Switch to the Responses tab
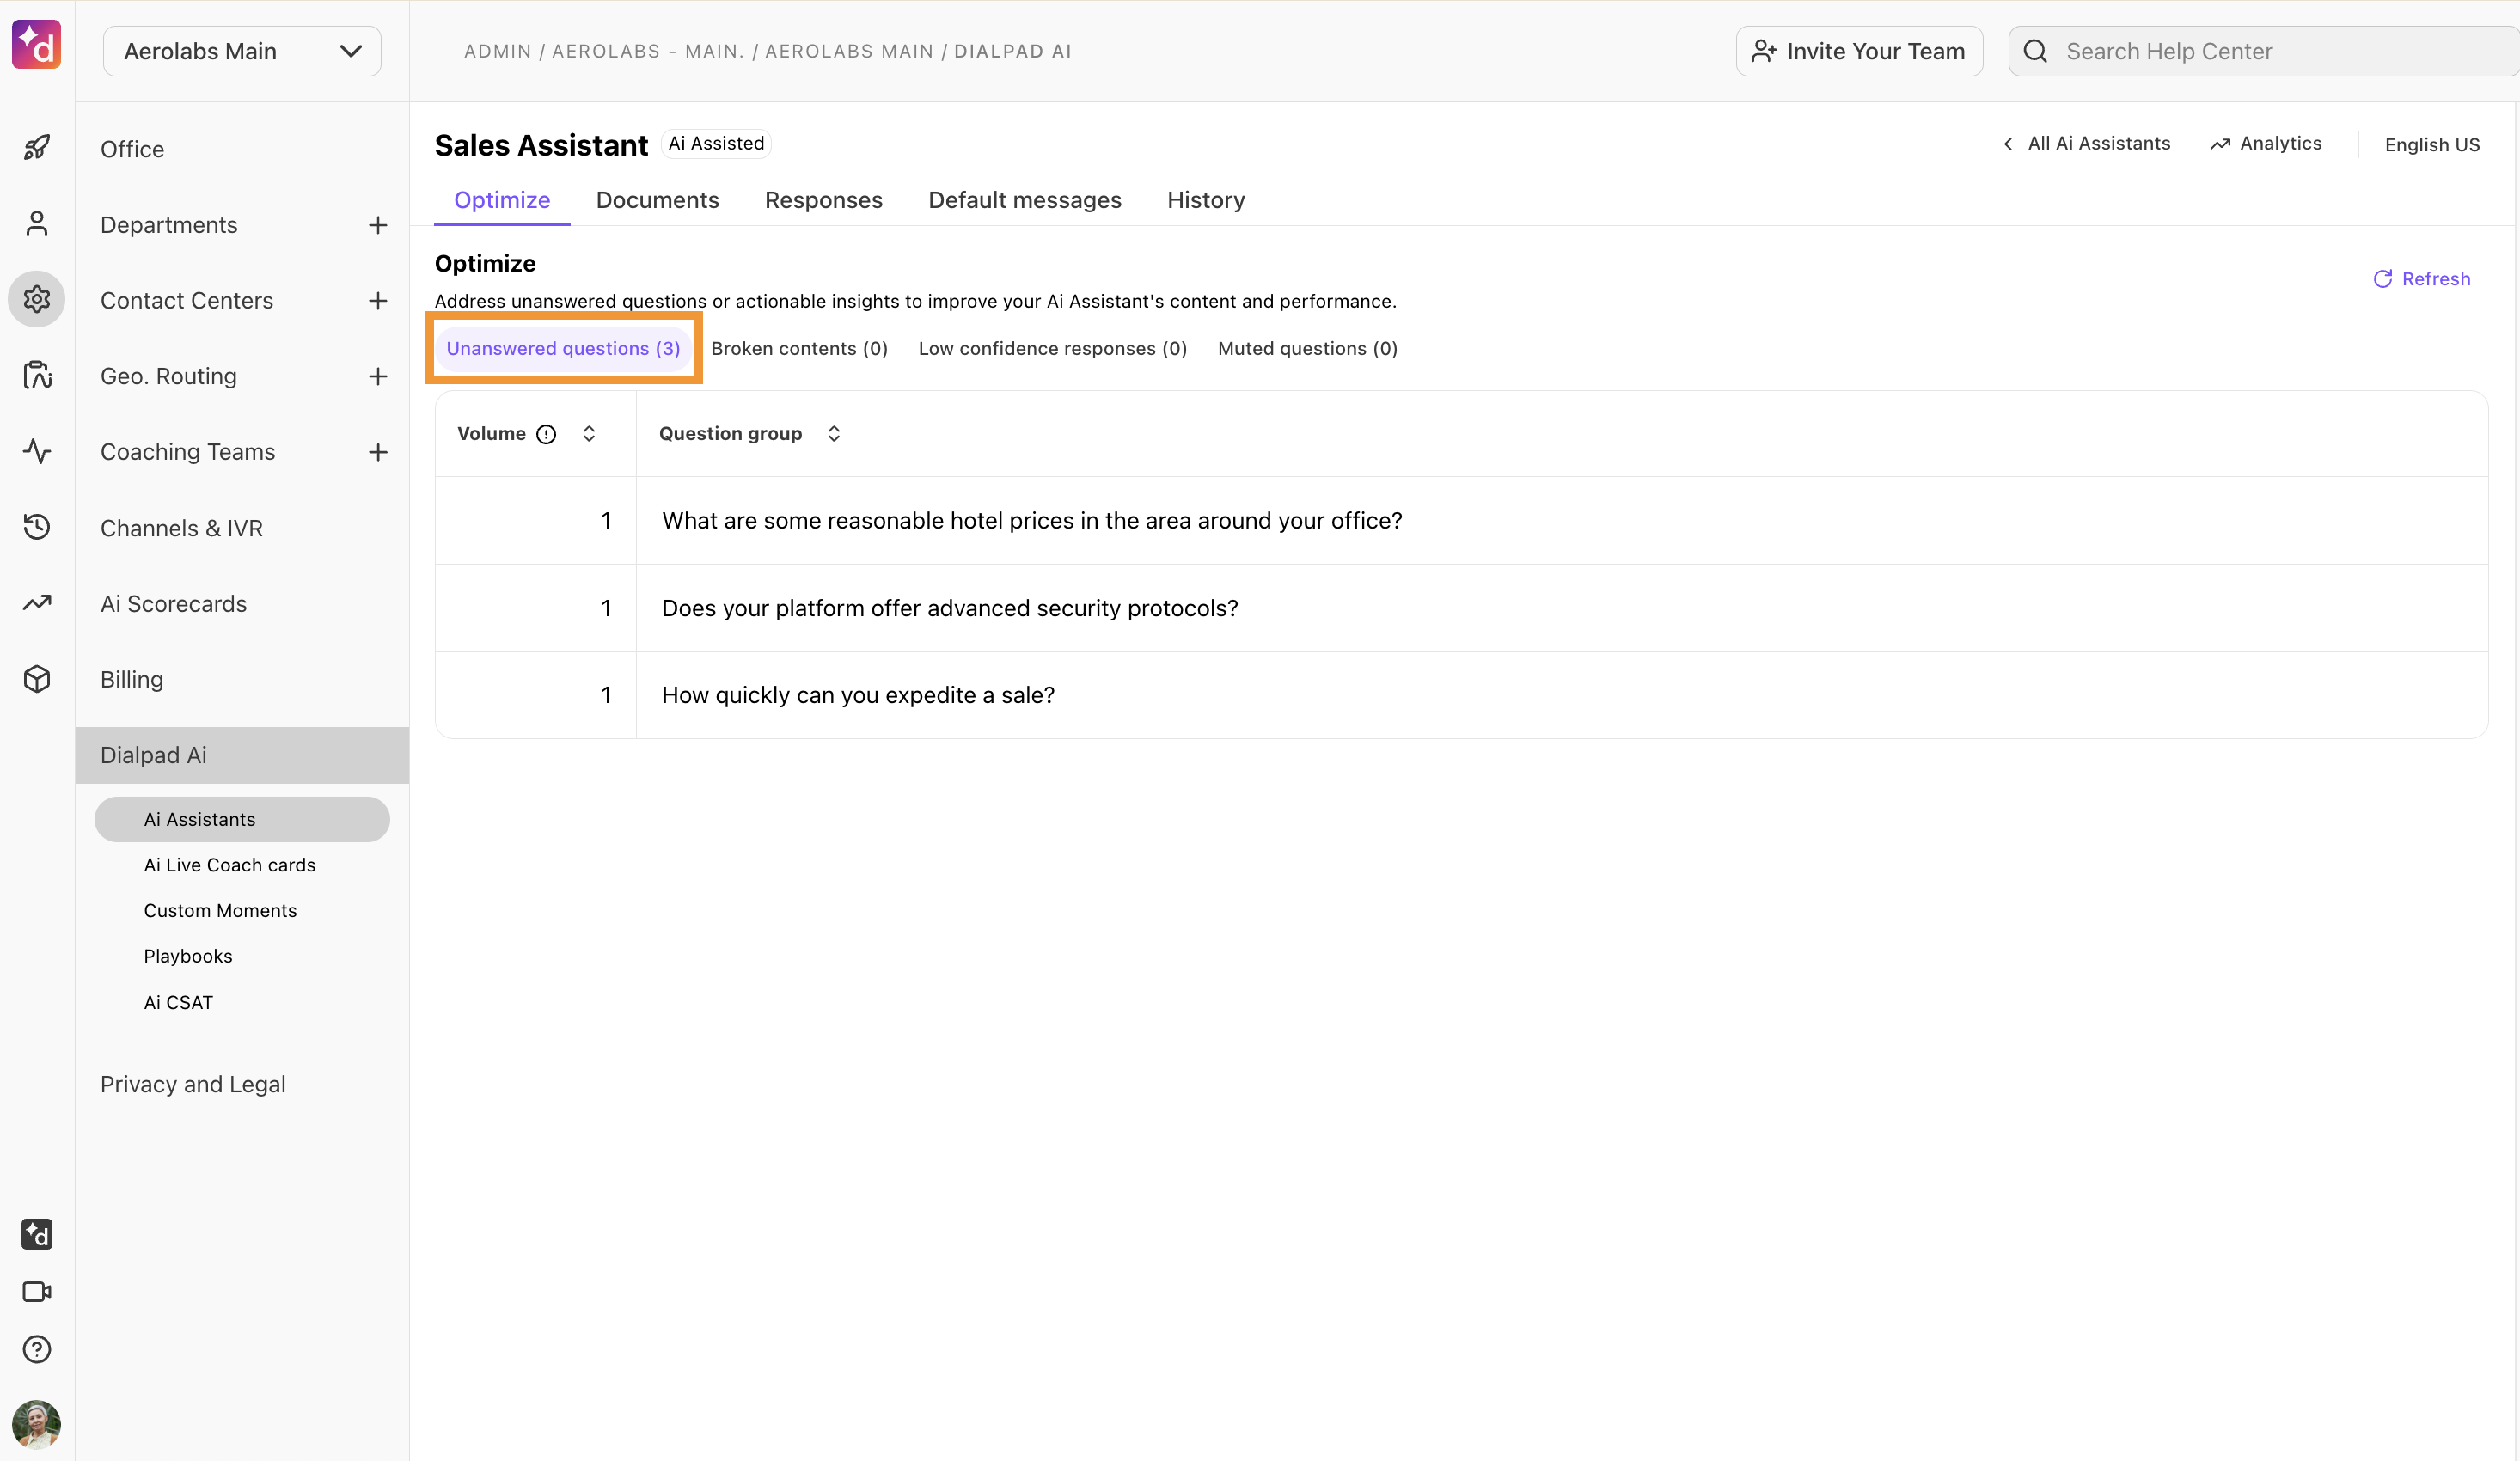 [823, 200]
